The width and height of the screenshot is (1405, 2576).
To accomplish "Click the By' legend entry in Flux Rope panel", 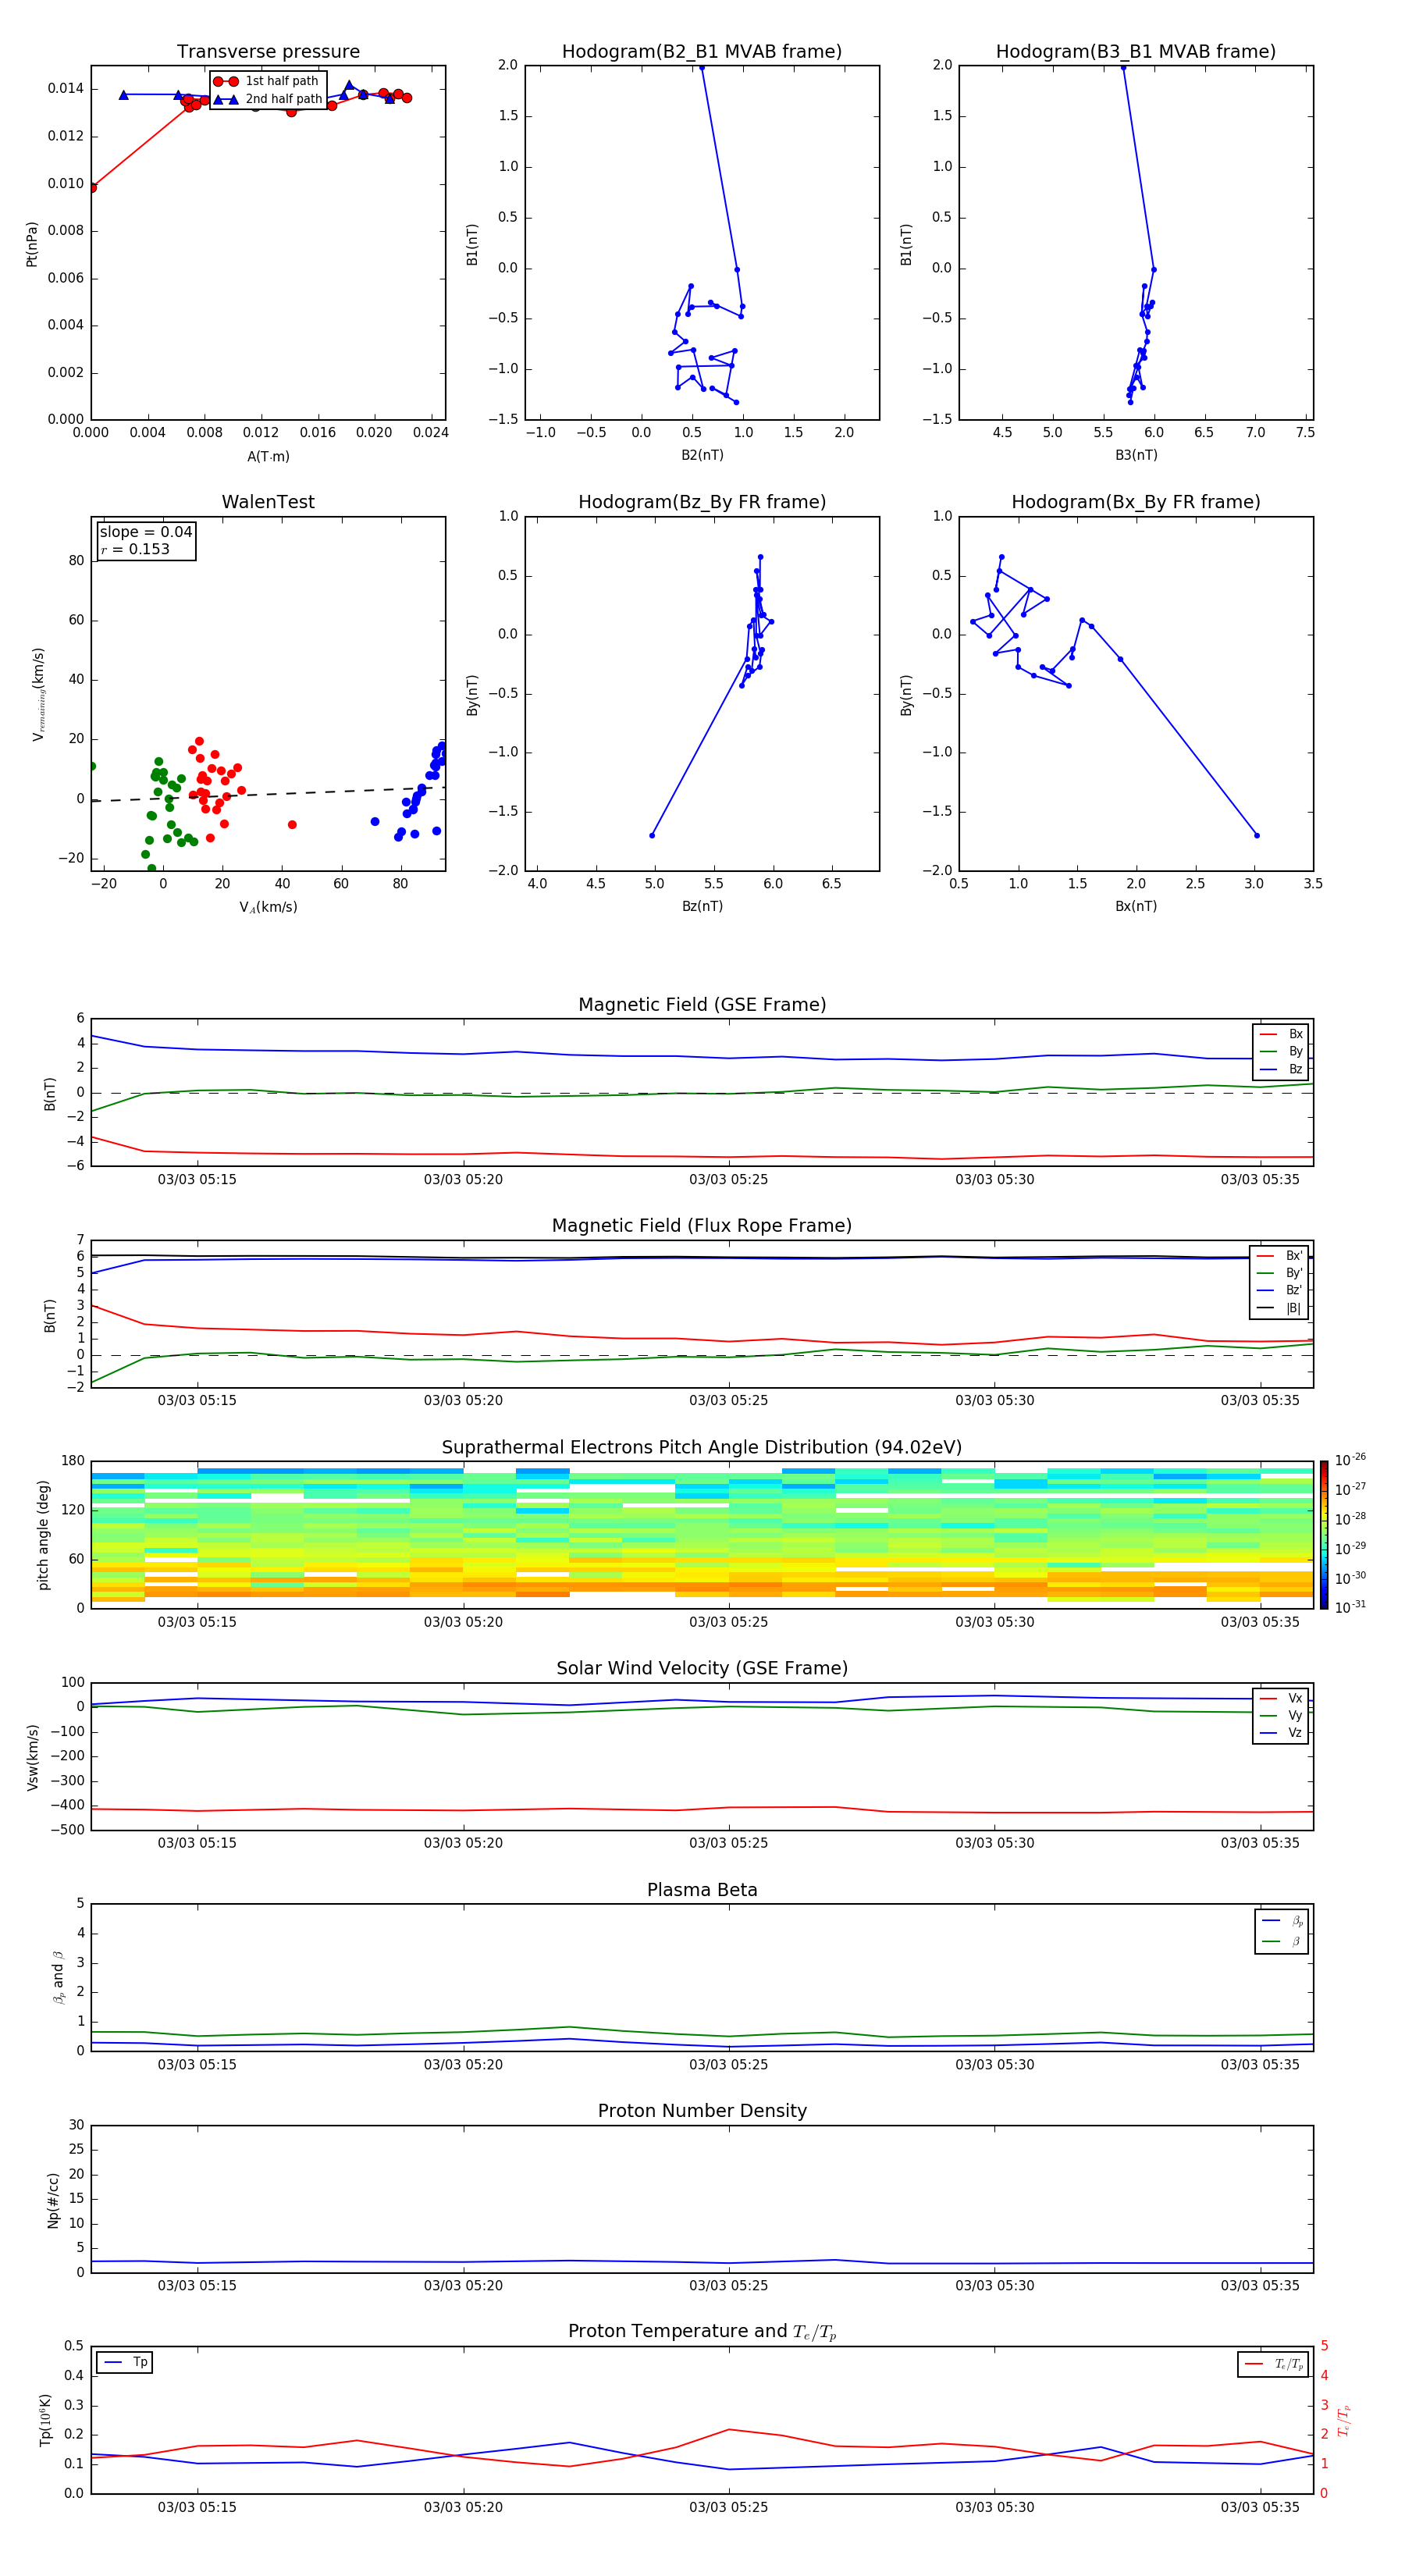I will 1280,1273.
